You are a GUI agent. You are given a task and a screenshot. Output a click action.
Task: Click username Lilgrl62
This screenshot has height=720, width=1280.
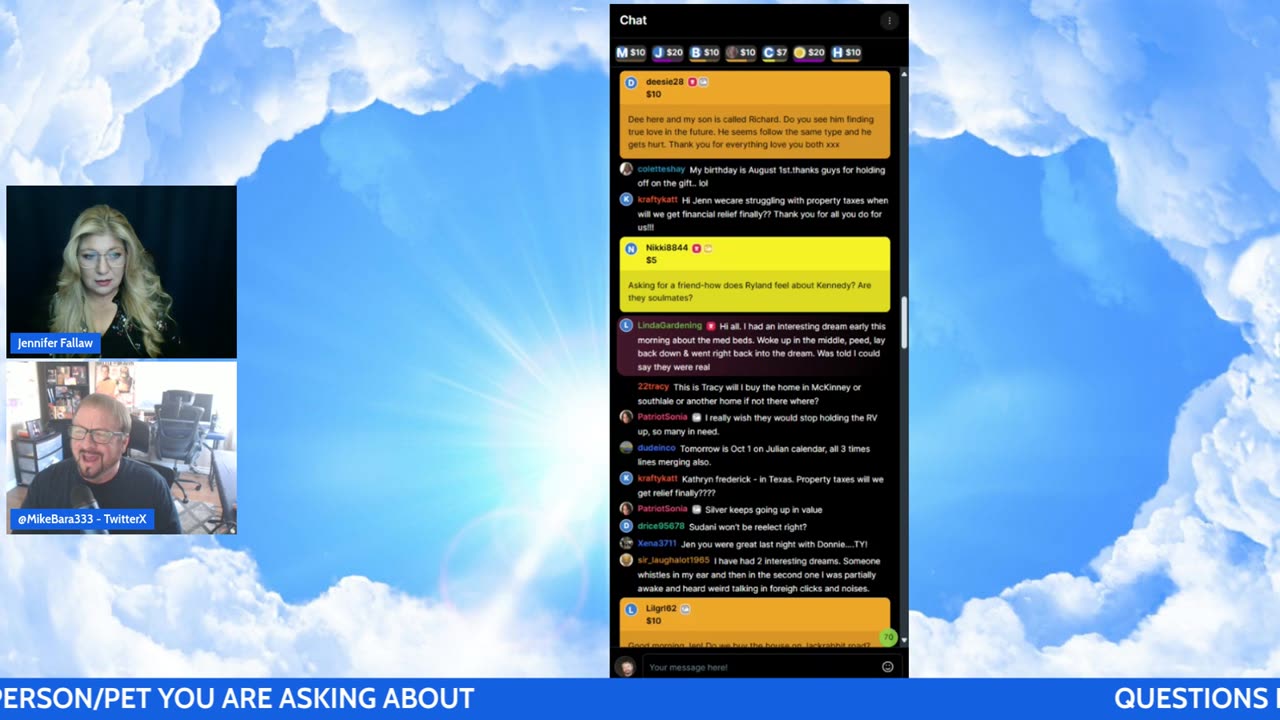click(x=661, y=609)
